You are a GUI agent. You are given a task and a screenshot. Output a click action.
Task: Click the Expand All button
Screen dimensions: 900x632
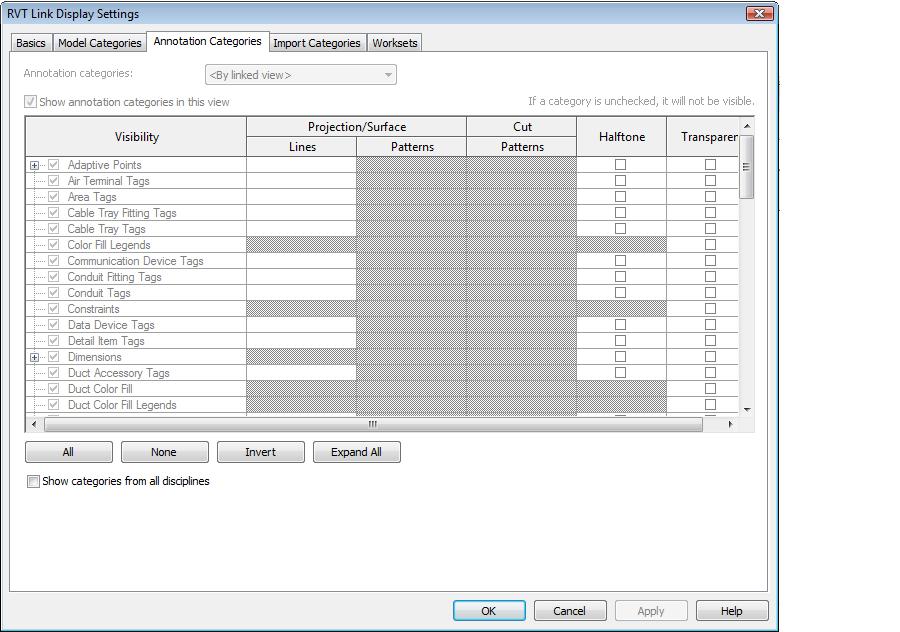(x=356, y=452)
